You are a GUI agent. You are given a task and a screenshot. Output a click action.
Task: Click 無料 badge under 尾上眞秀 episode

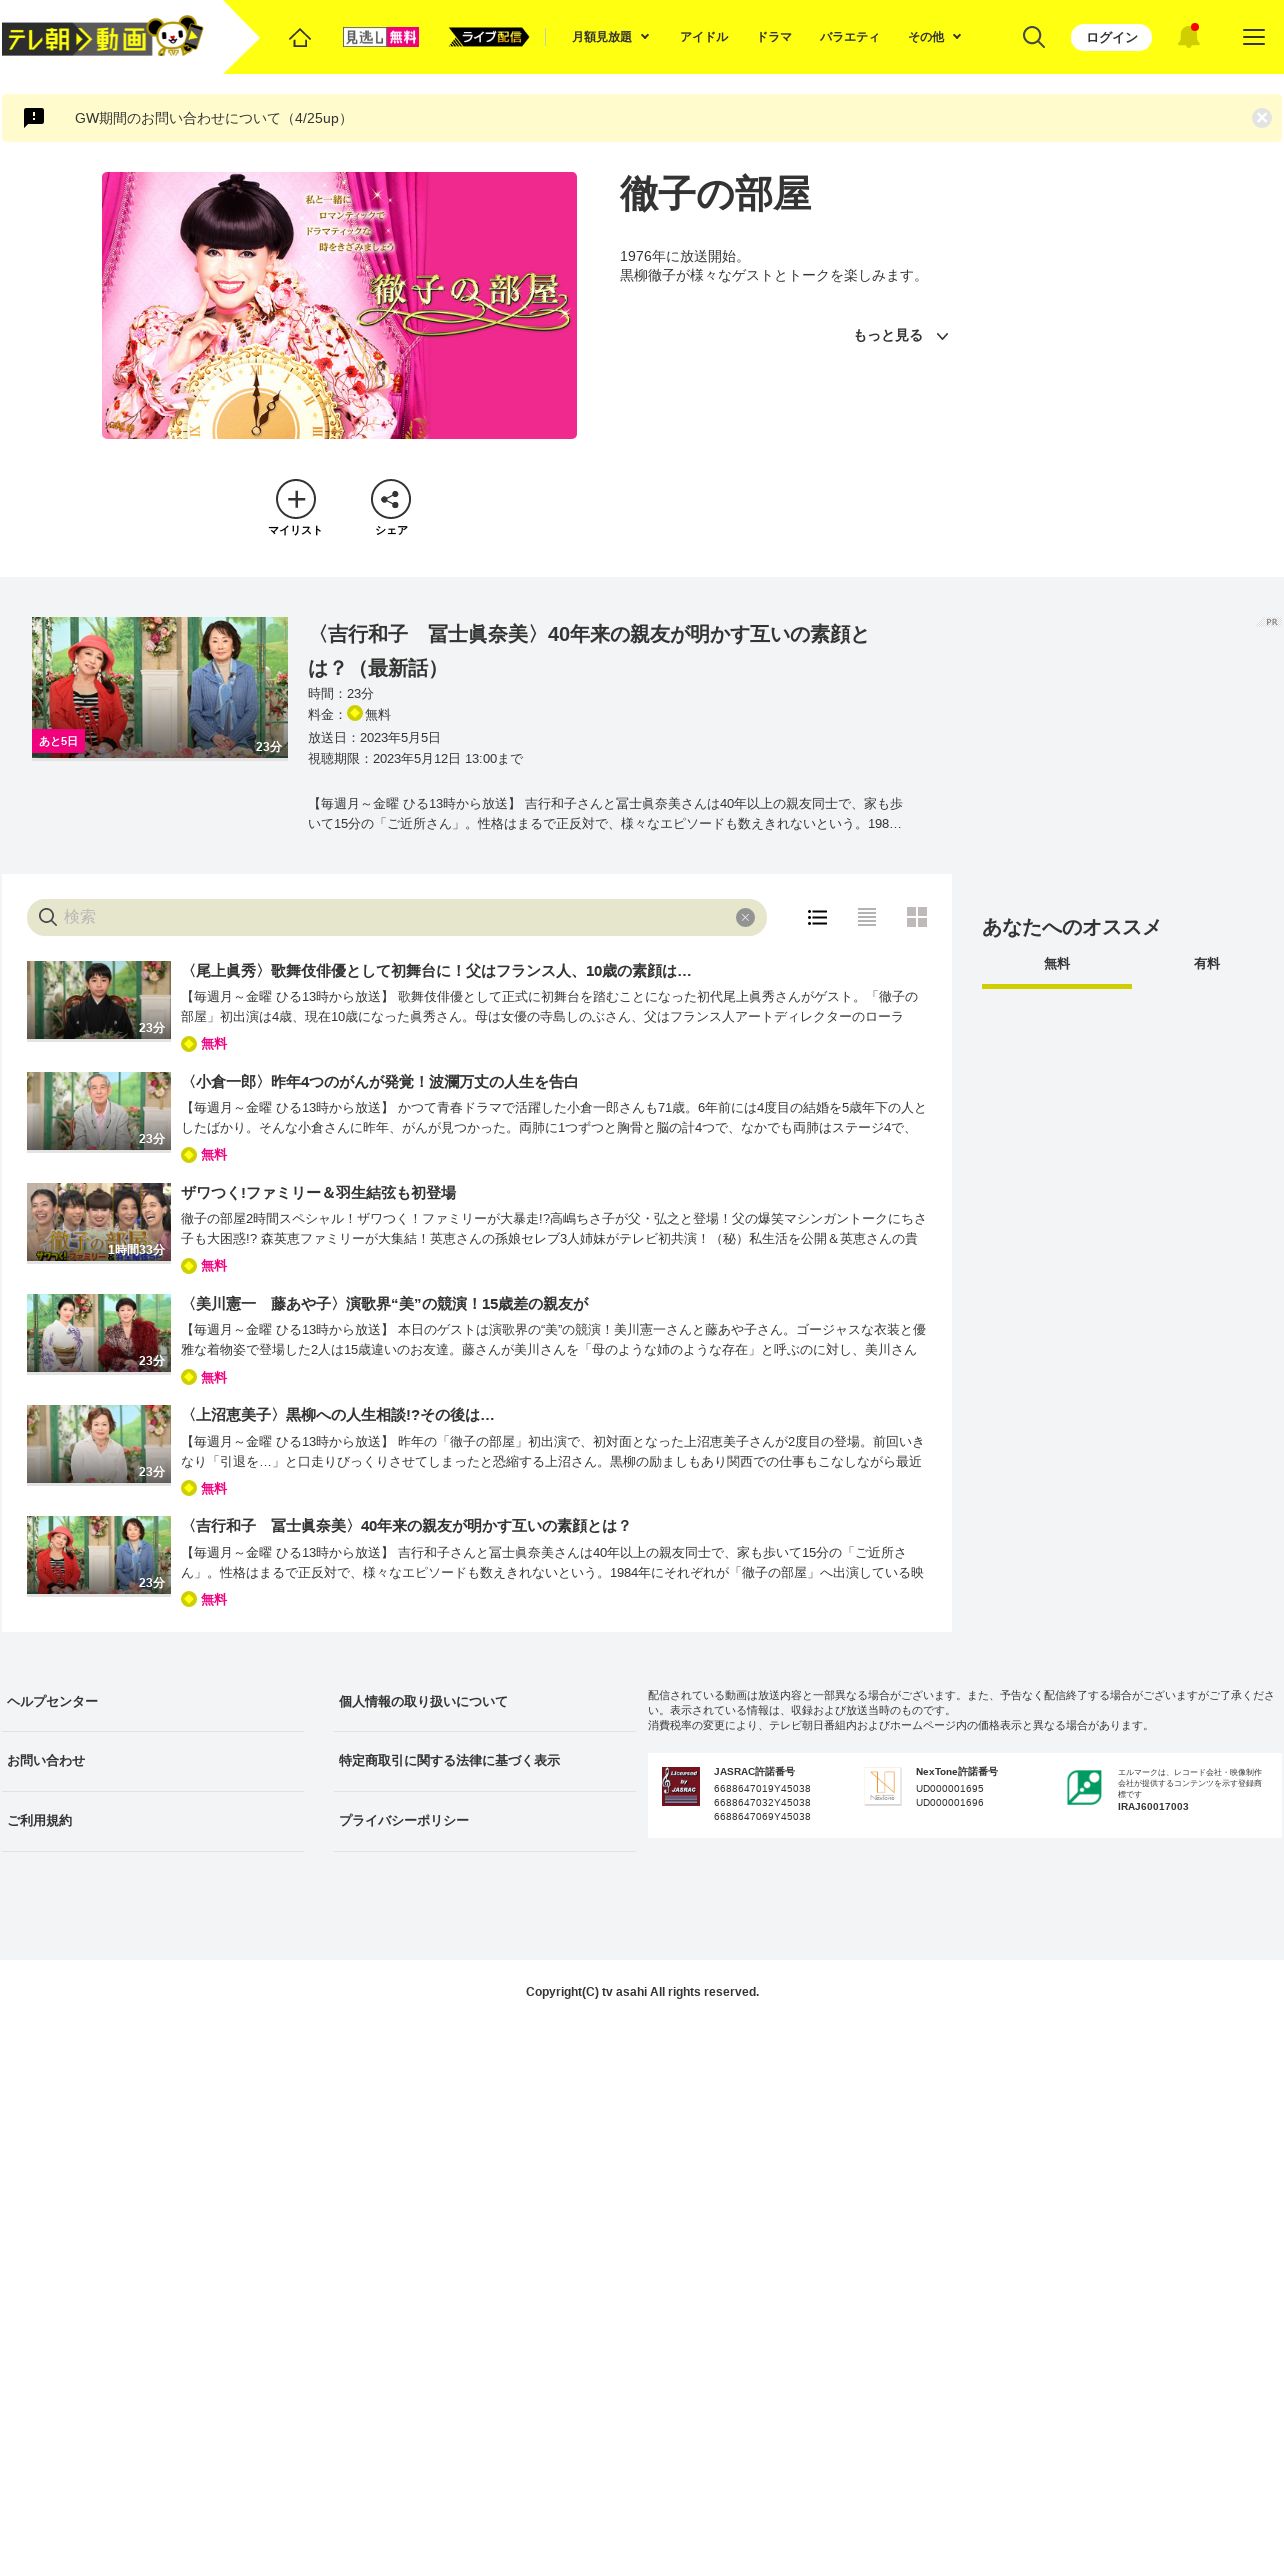[x=204, y=1044]
